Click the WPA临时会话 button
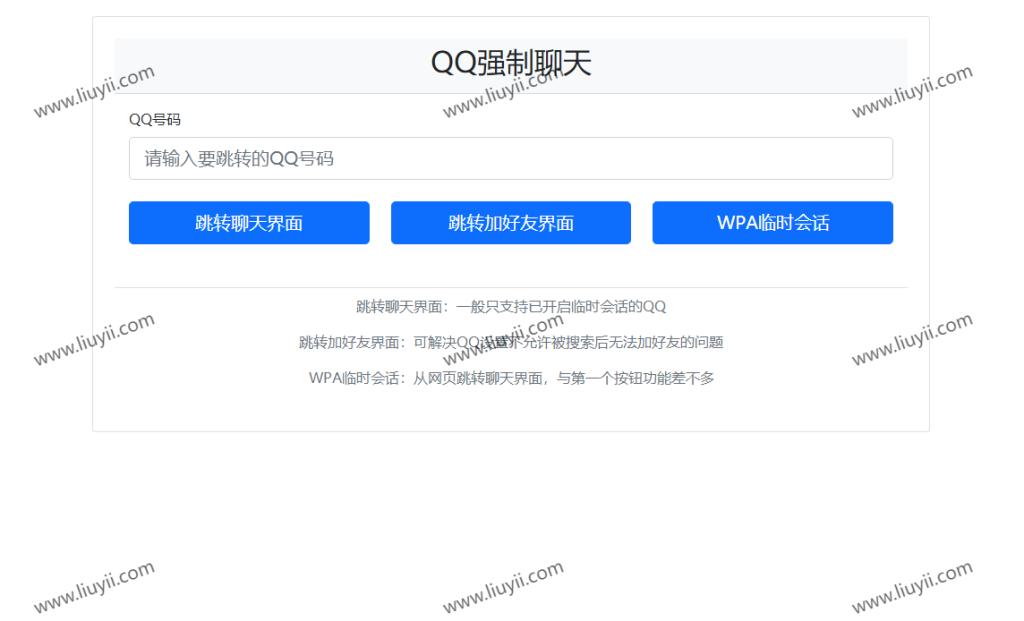 tap(773, 223)
